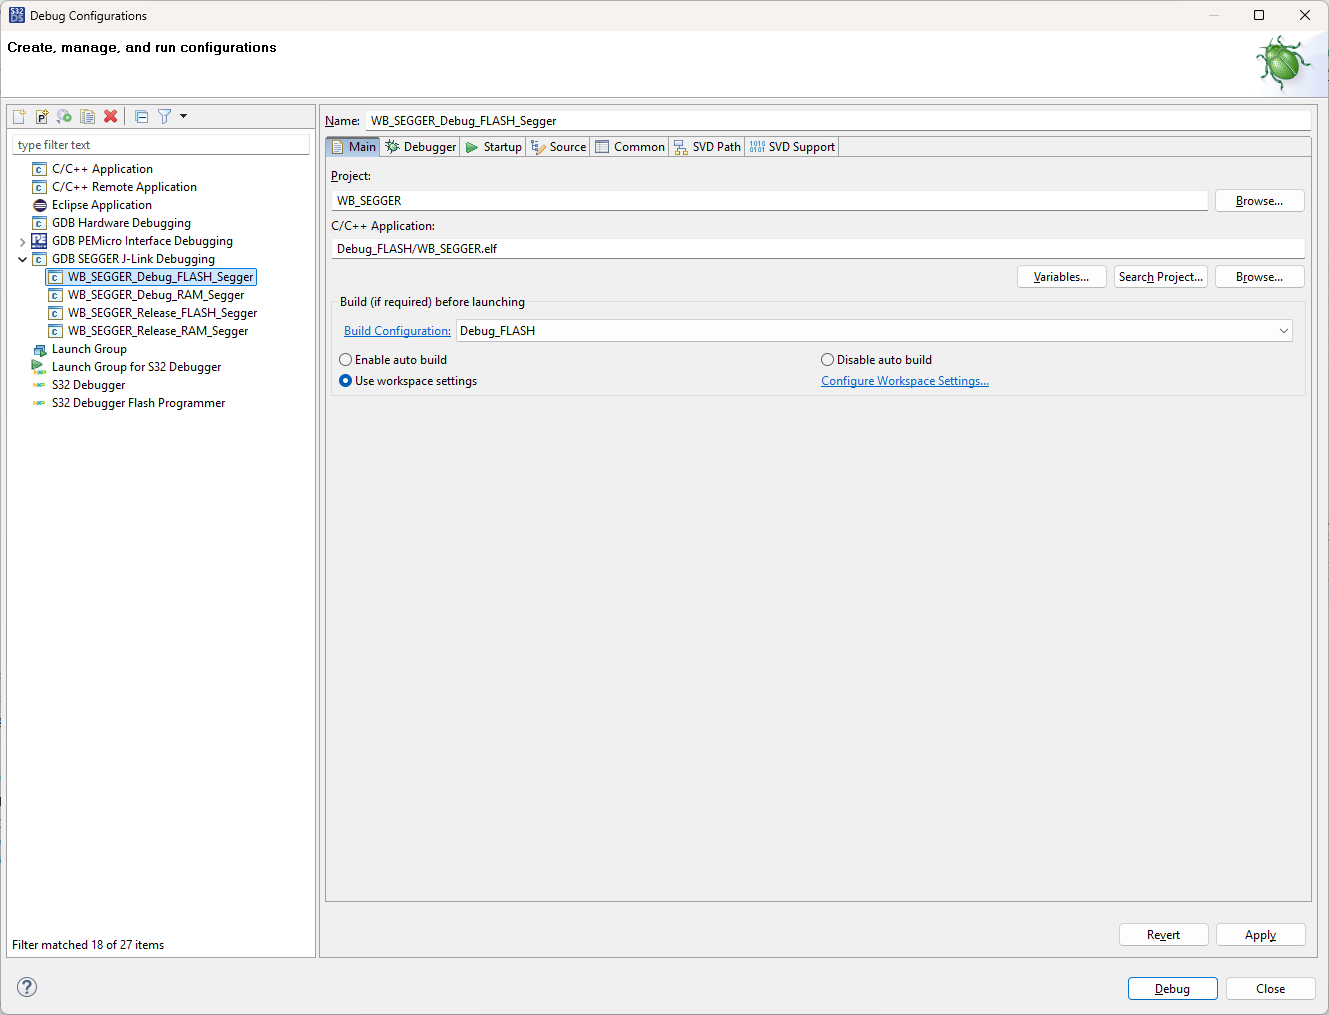Image resolution: width=1329 pixels, height=1015 pixels.
Task: Click the Revert button
Action: tap(1164, 935)
